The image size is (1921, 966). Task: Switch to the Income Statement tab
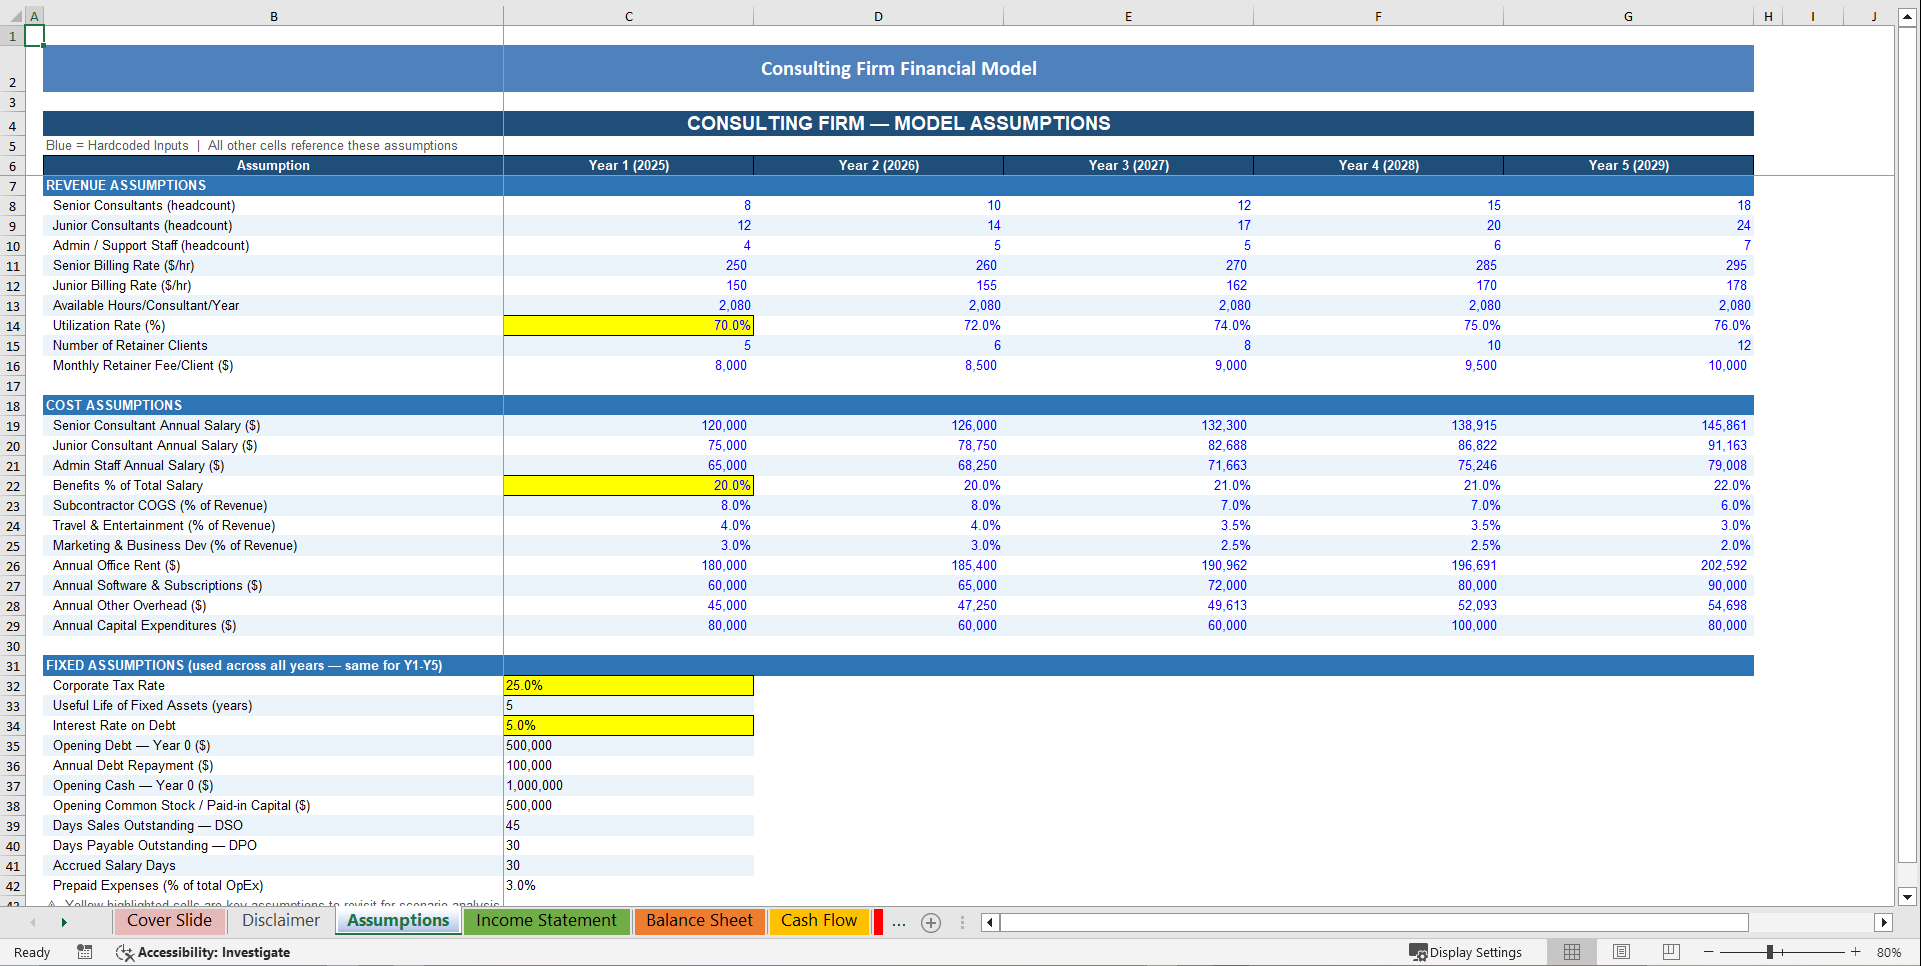(546, 921)
